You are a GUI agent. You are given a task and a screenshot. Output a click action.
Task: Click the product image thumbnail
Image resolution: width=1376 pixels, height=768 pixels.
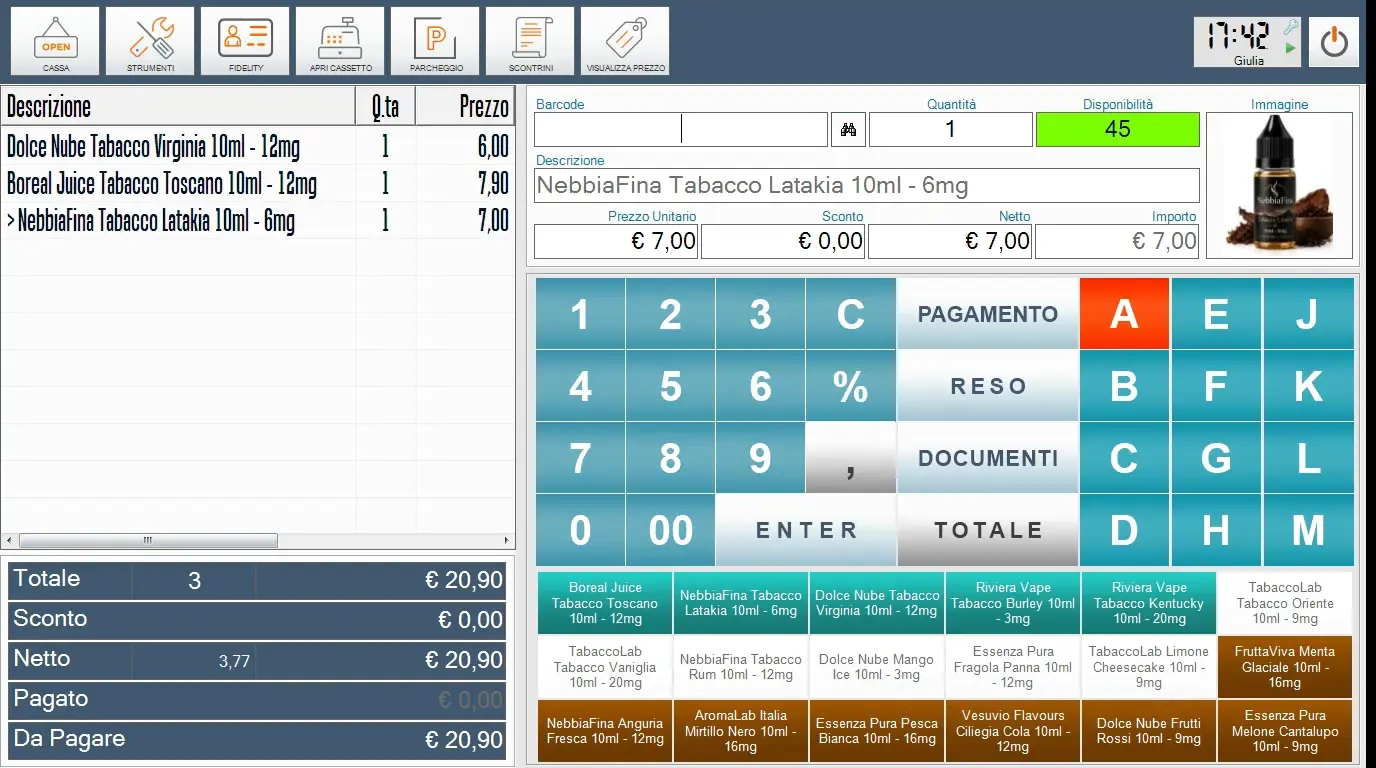click(1279, 185)
